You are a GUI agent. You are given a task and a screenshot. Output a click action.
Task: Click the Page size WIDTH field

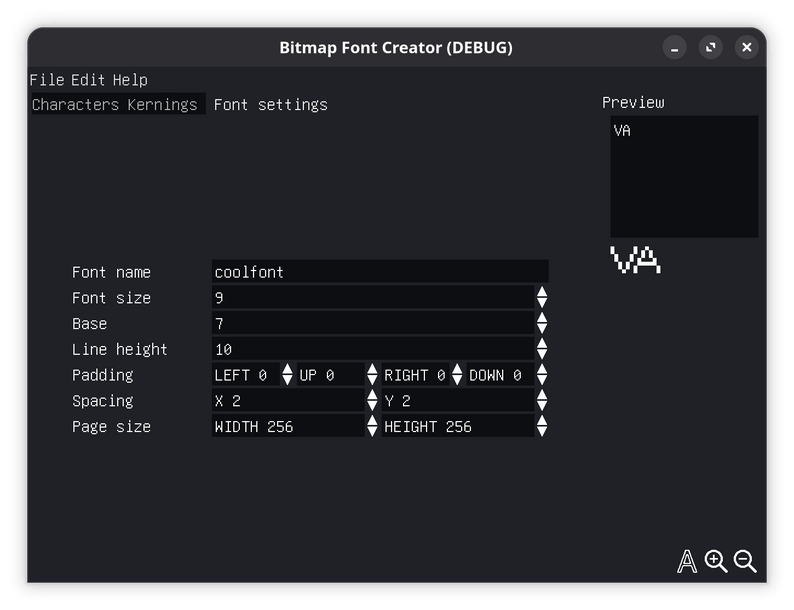point(288,427)
